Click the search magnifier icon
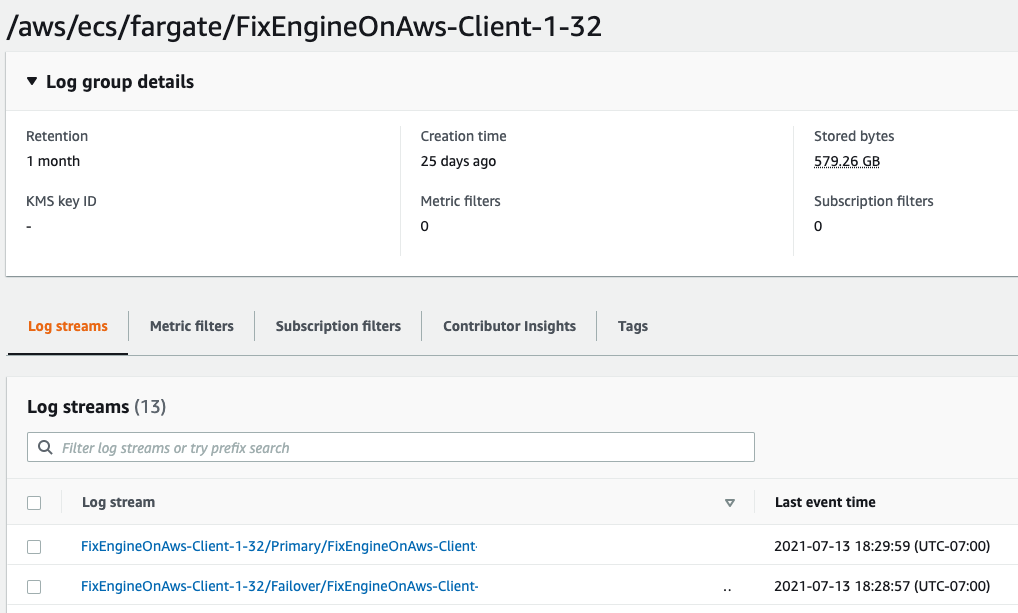The height and width of the screenshot is (613, 1018). coord(45,447)
